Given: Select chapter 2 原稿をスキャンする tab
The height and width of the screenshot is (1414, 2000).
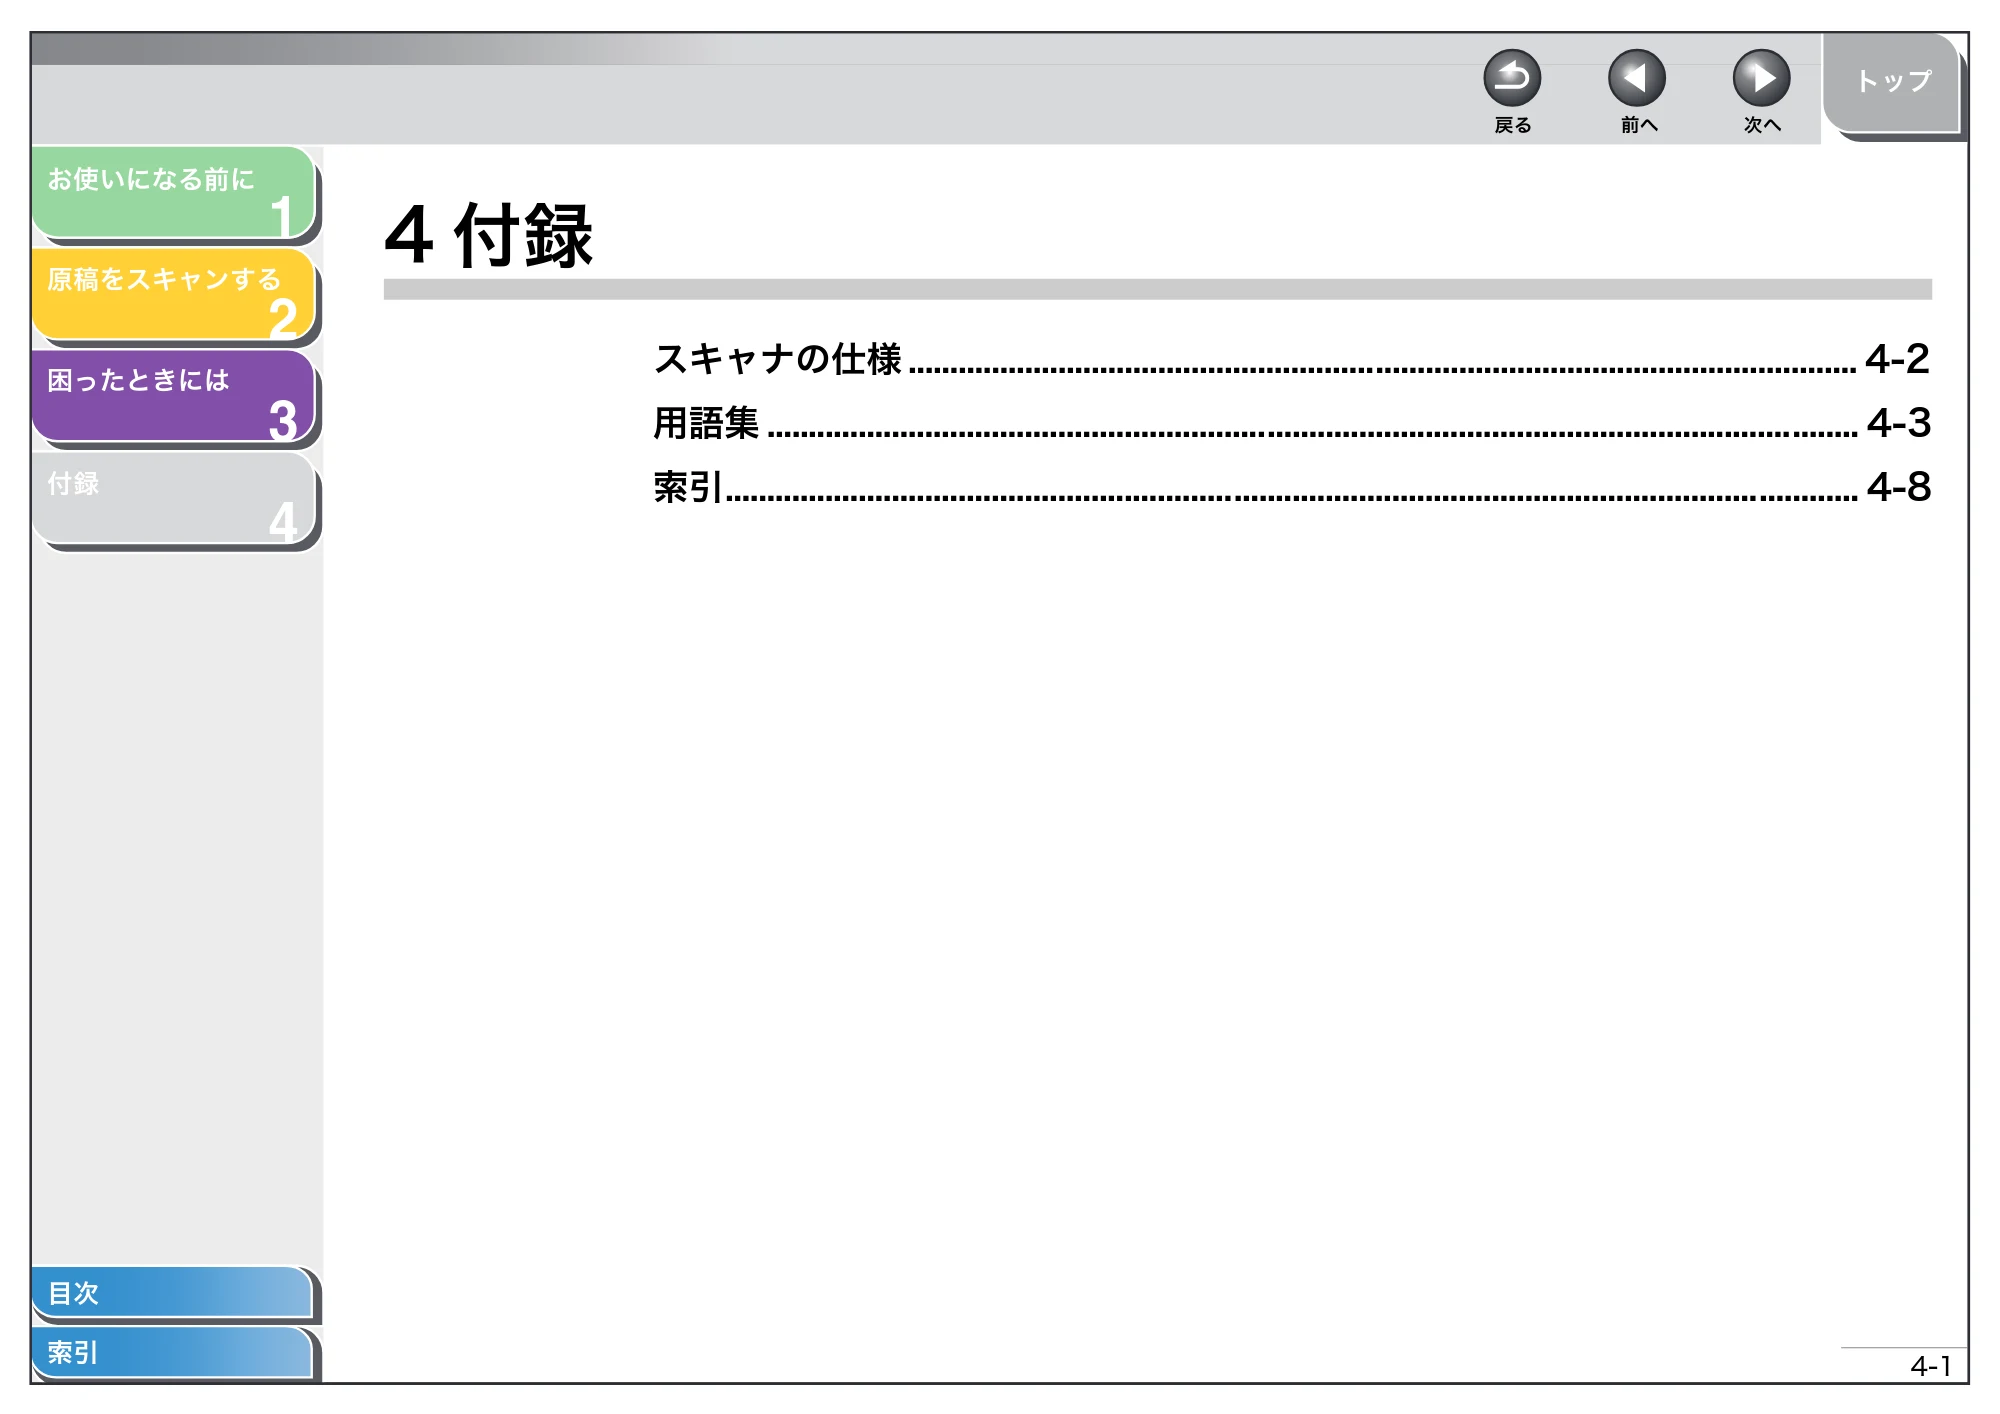Looking at the screenshot, I should [x=174, y=294].
